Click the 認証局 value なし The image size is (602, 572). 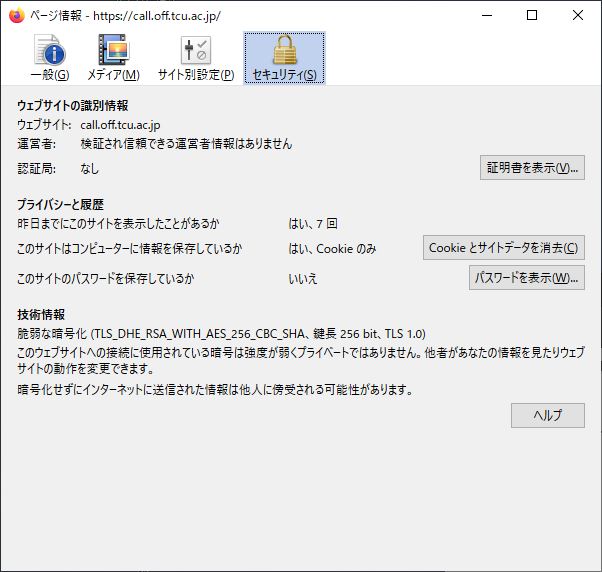coord(89,168)
